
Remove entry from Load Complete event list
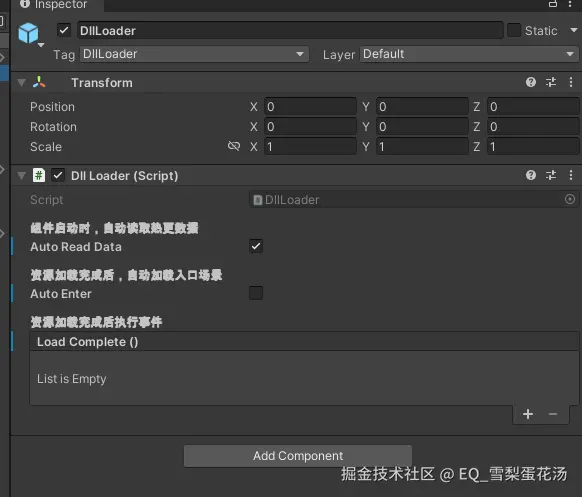click(x=553, y=414)
